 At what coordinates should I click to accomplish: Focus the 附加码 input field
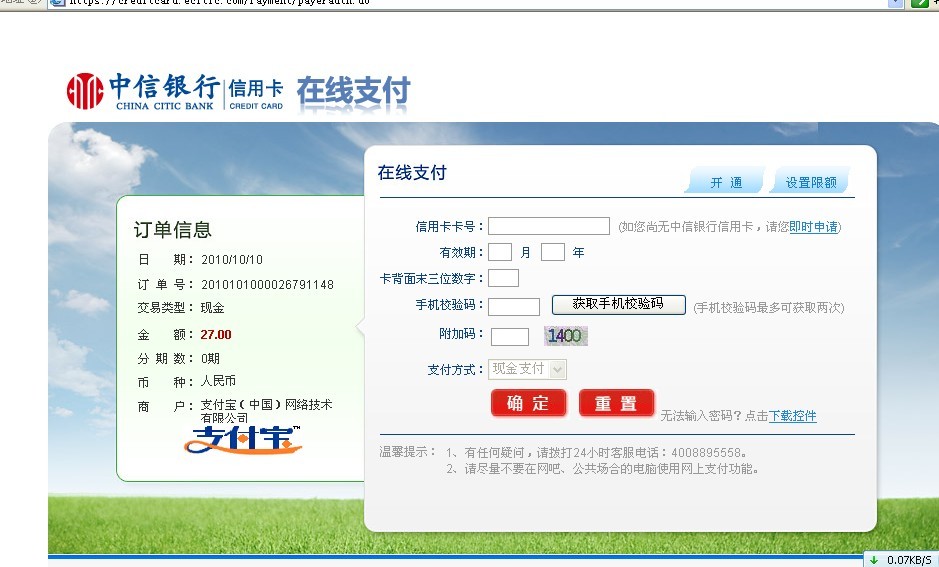pos(510,336)
